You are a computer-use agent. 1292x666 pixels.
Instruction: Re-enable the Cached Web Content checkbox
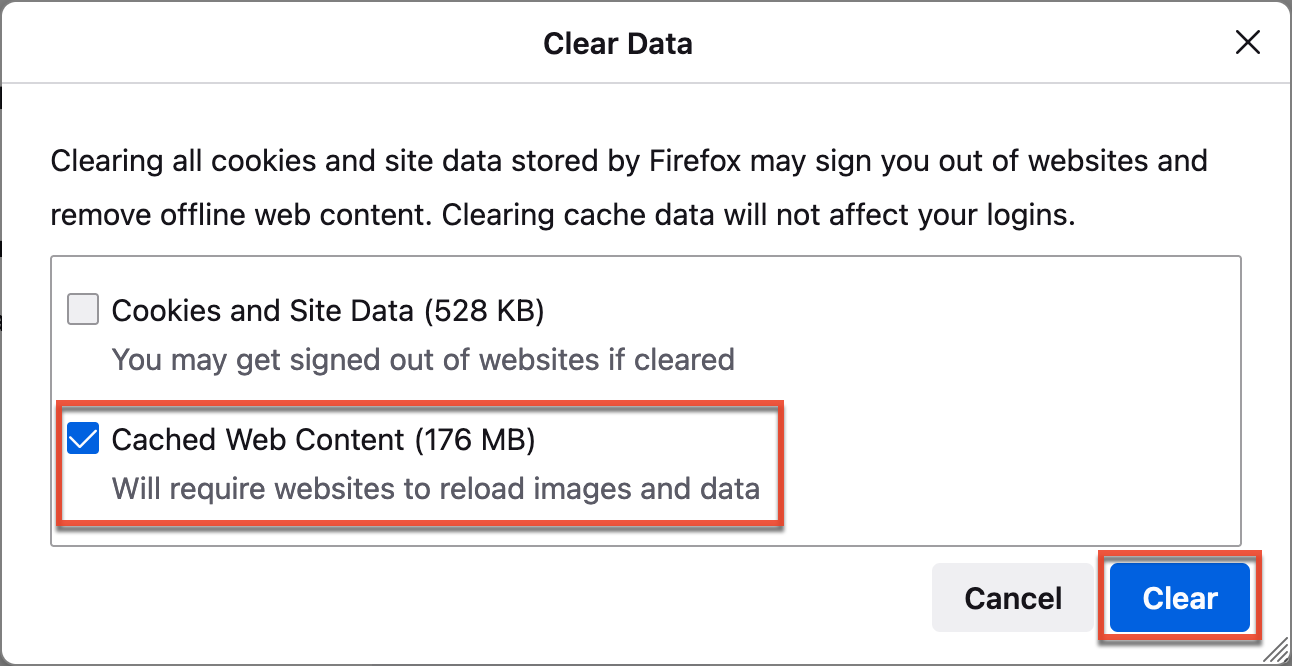coord(82,437)
